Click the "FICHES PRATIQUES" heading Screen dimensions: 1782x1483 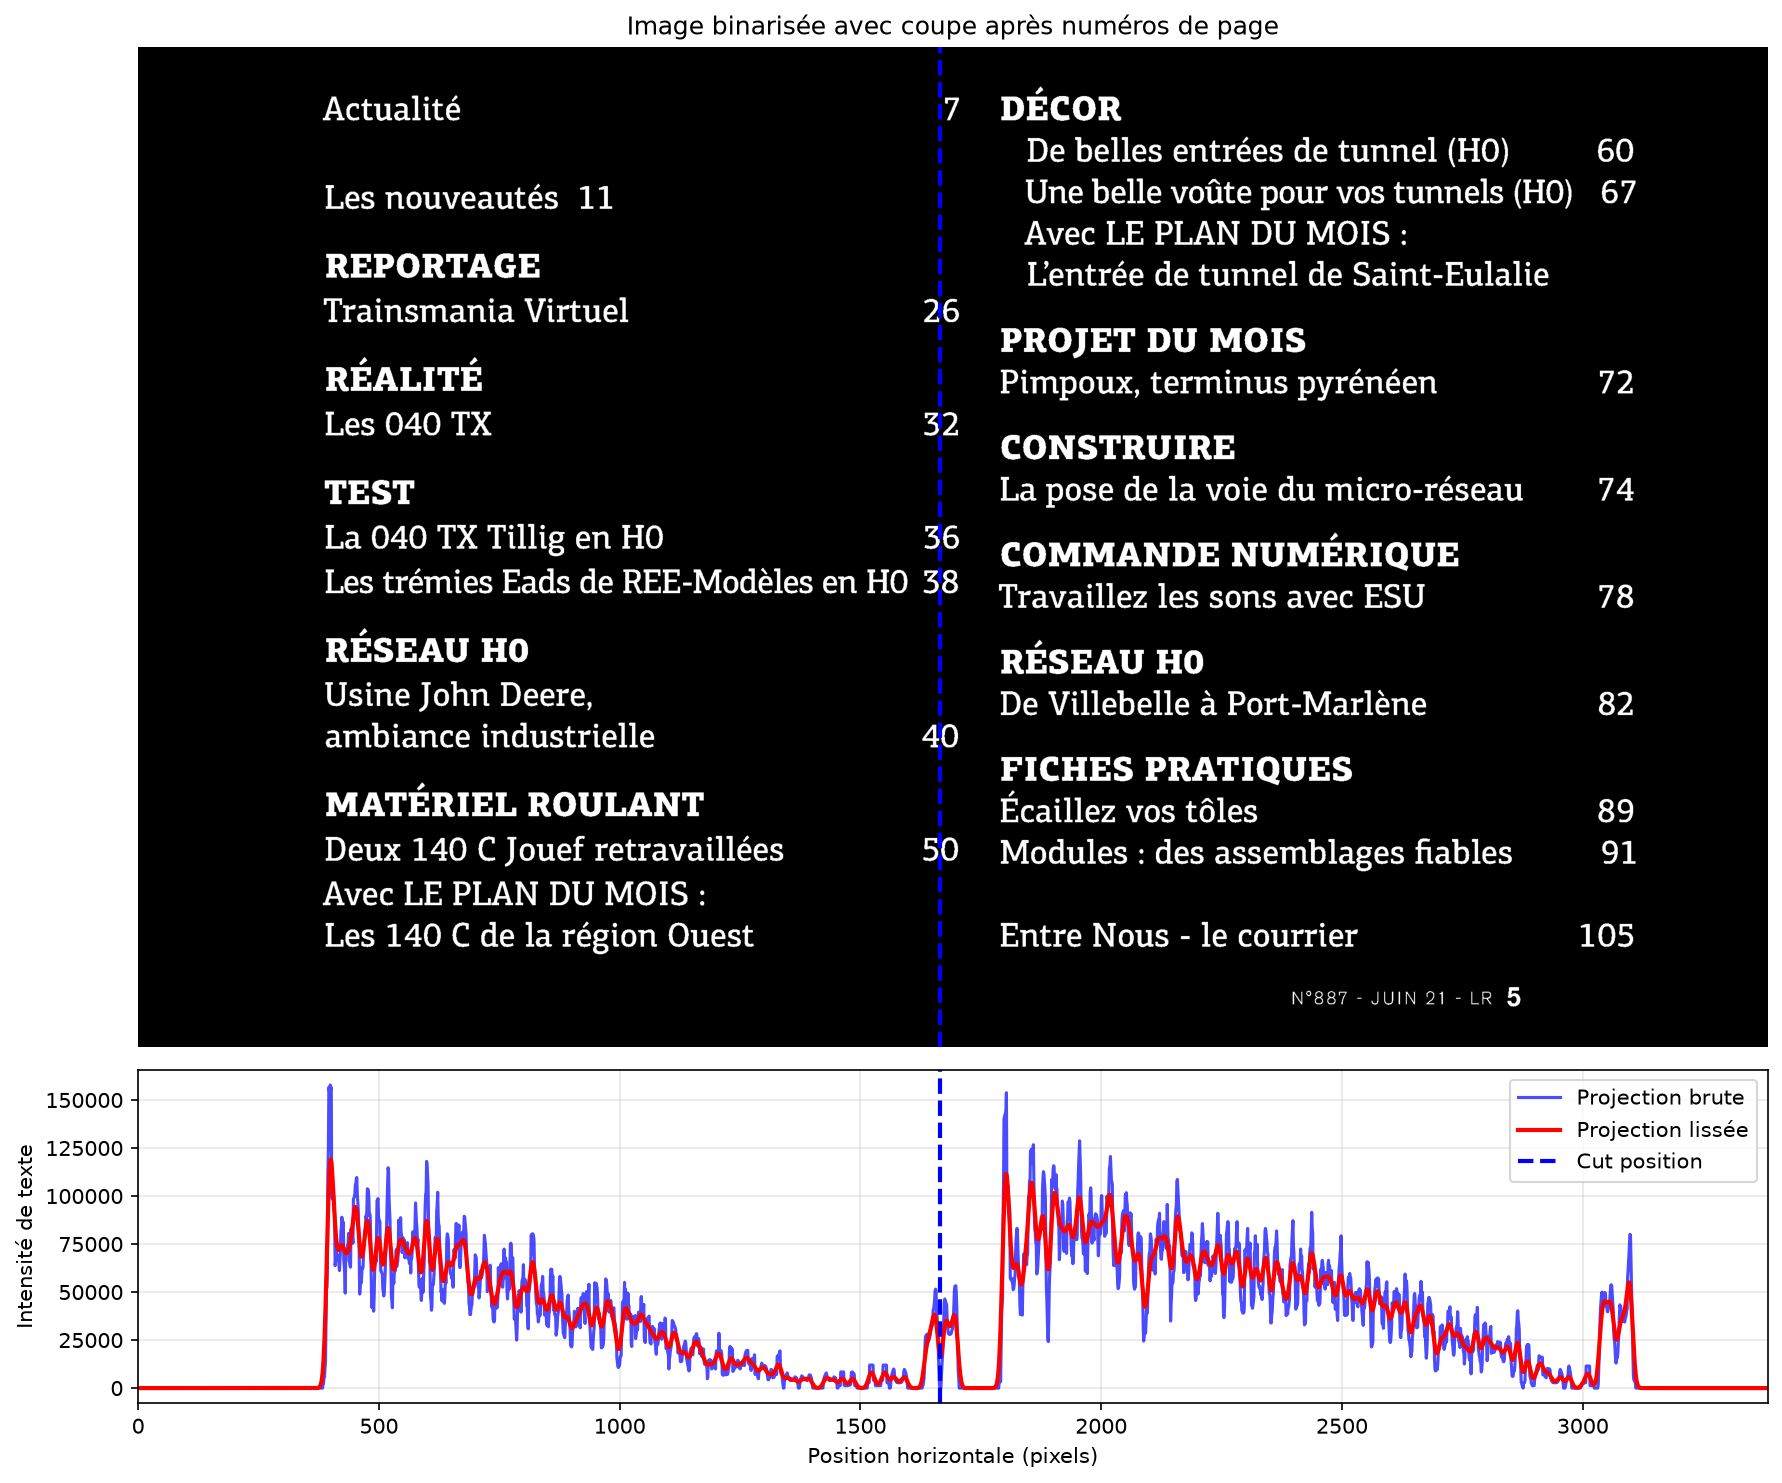(x=1176, y=770)
